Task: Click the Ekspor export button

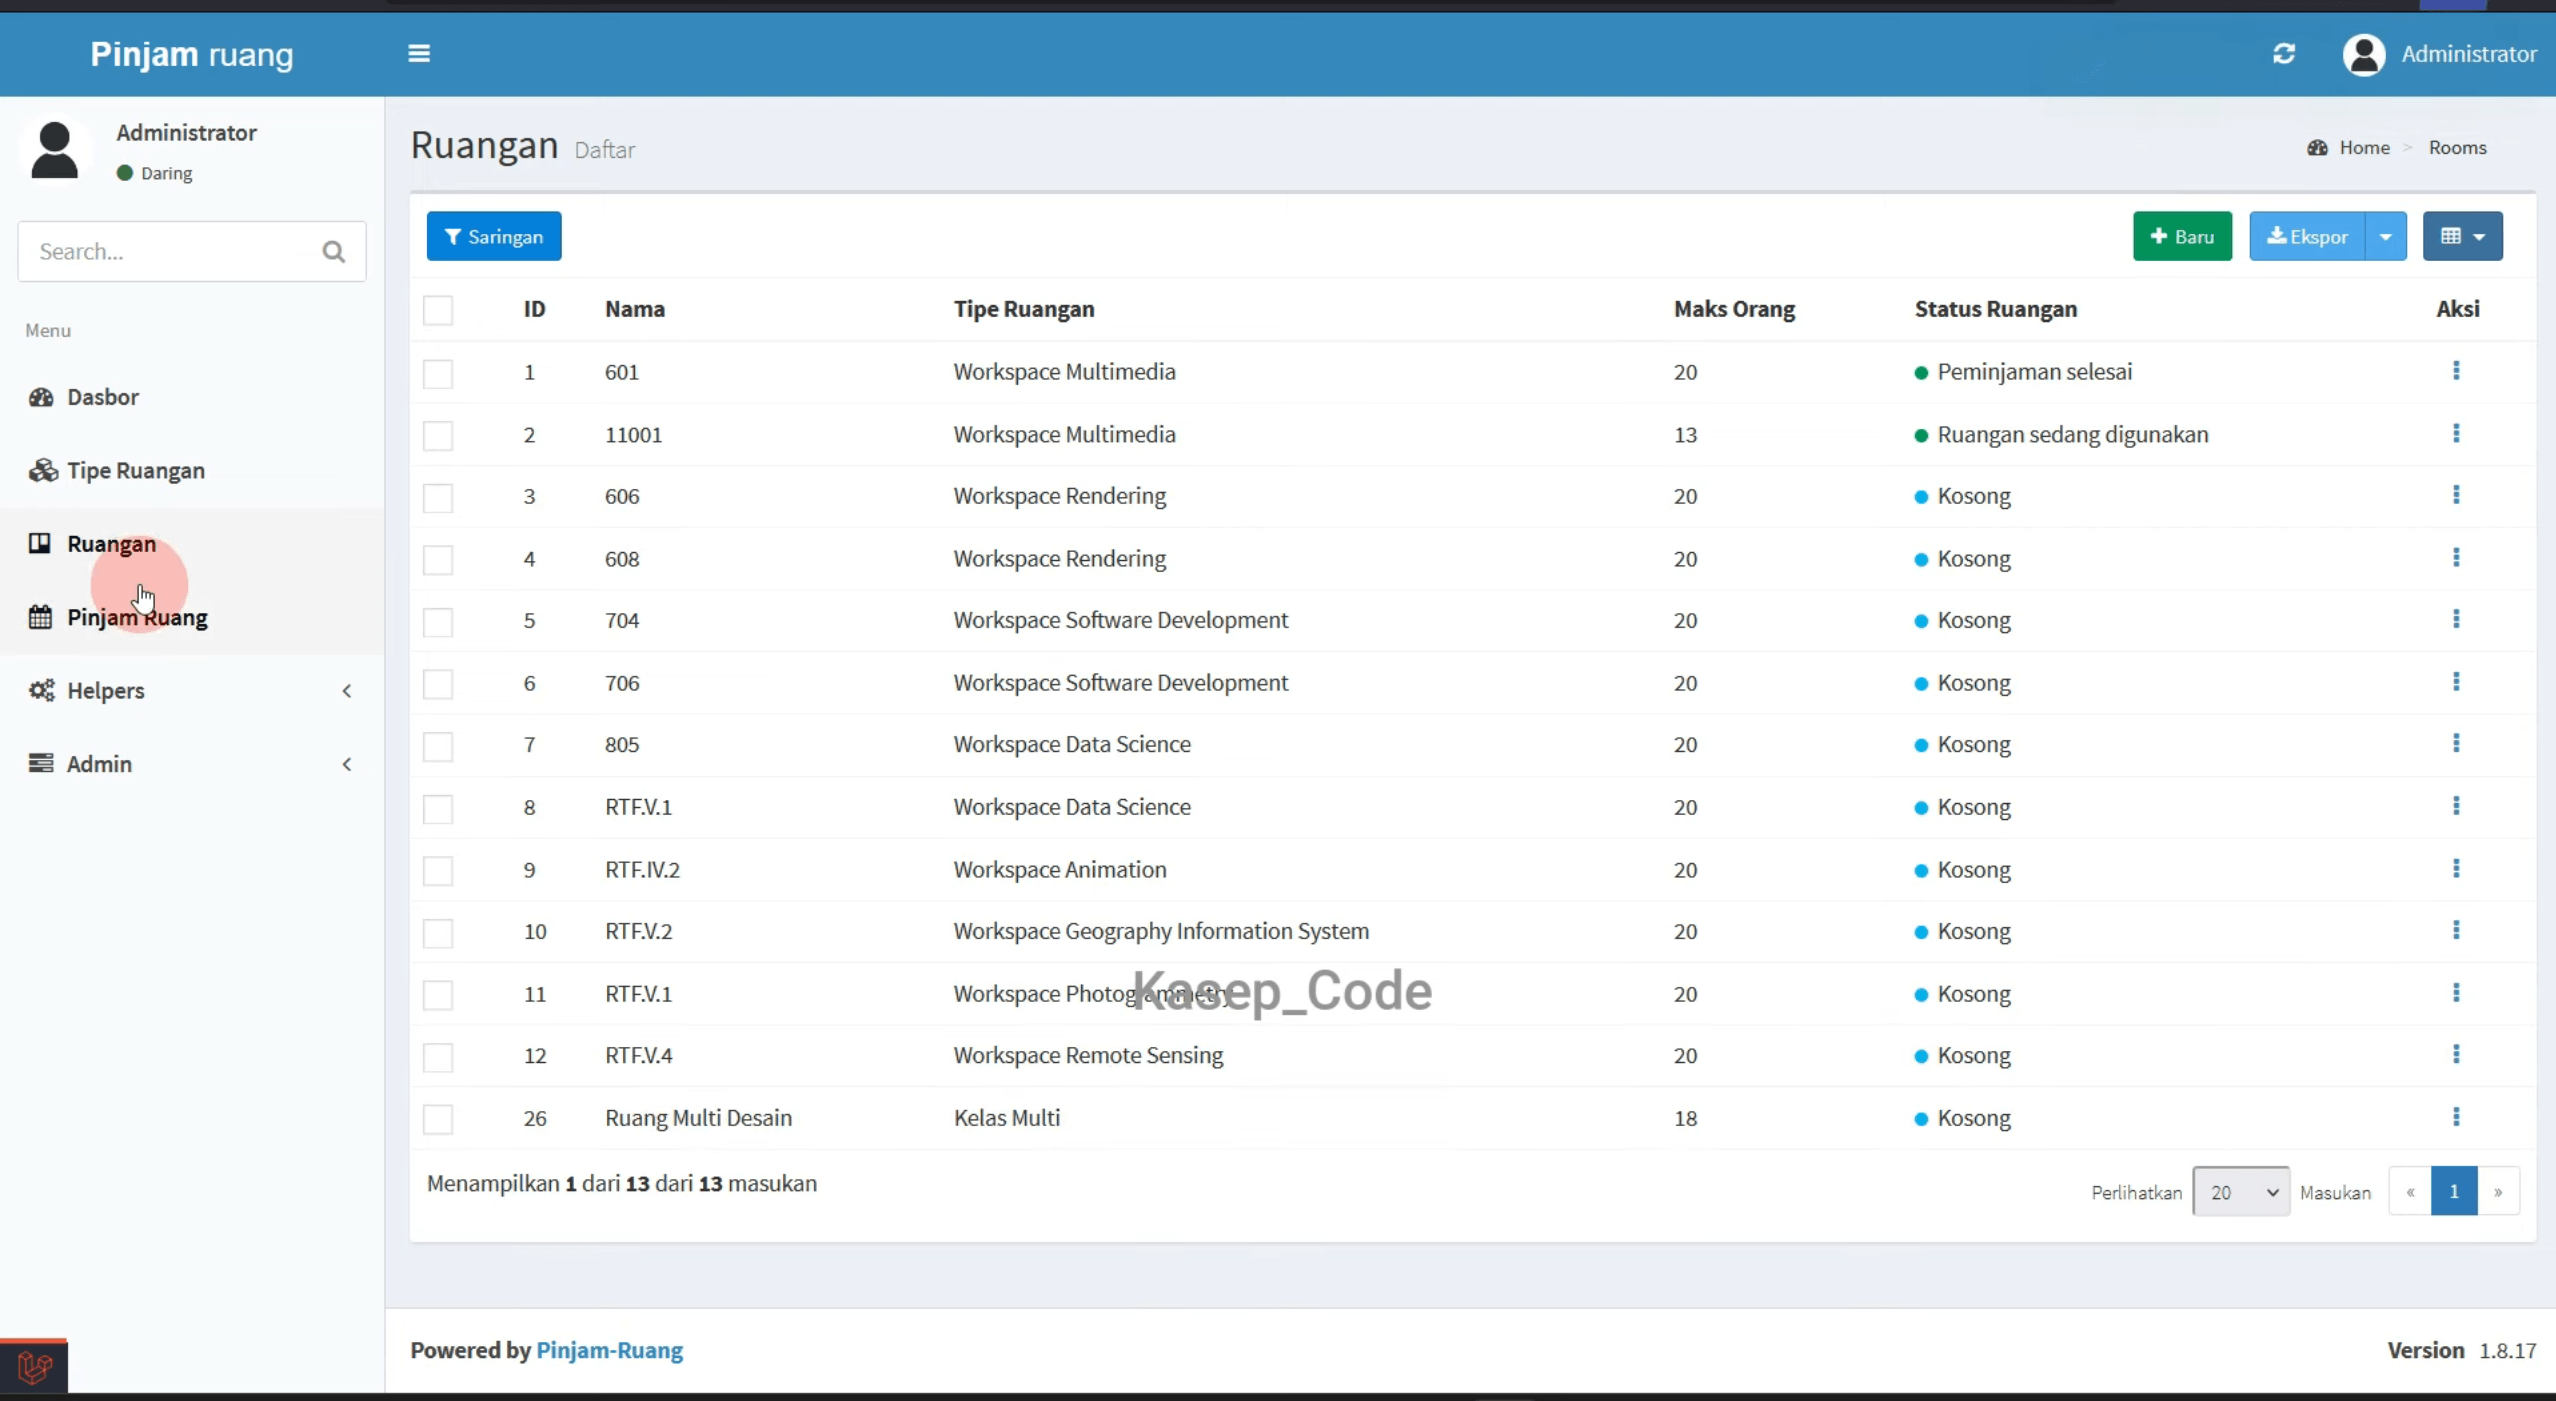Action: 2307,237
